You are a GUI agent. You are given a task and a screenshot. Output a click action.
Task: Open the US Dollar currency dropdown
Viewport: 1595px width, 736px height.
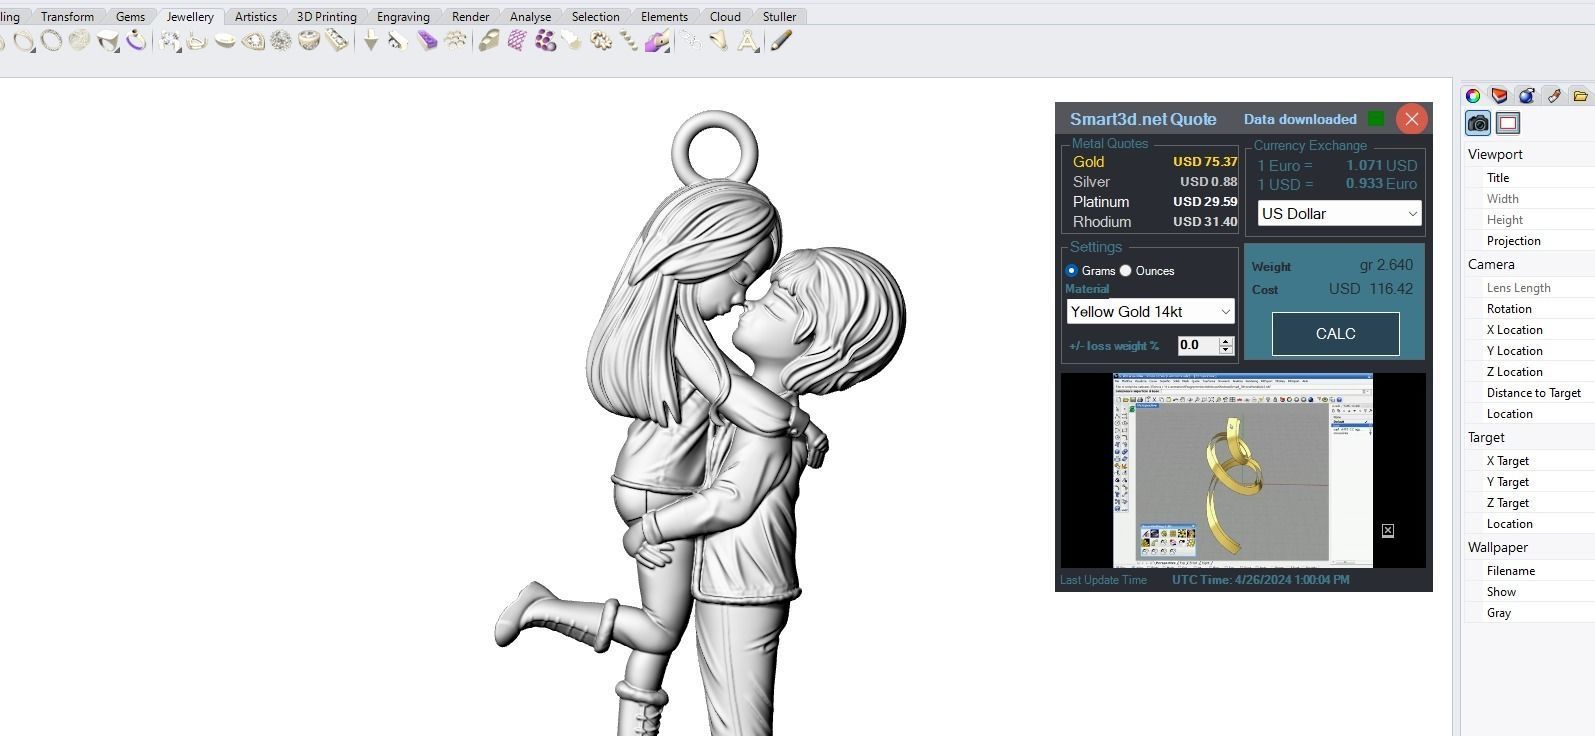coord(1339,213)
